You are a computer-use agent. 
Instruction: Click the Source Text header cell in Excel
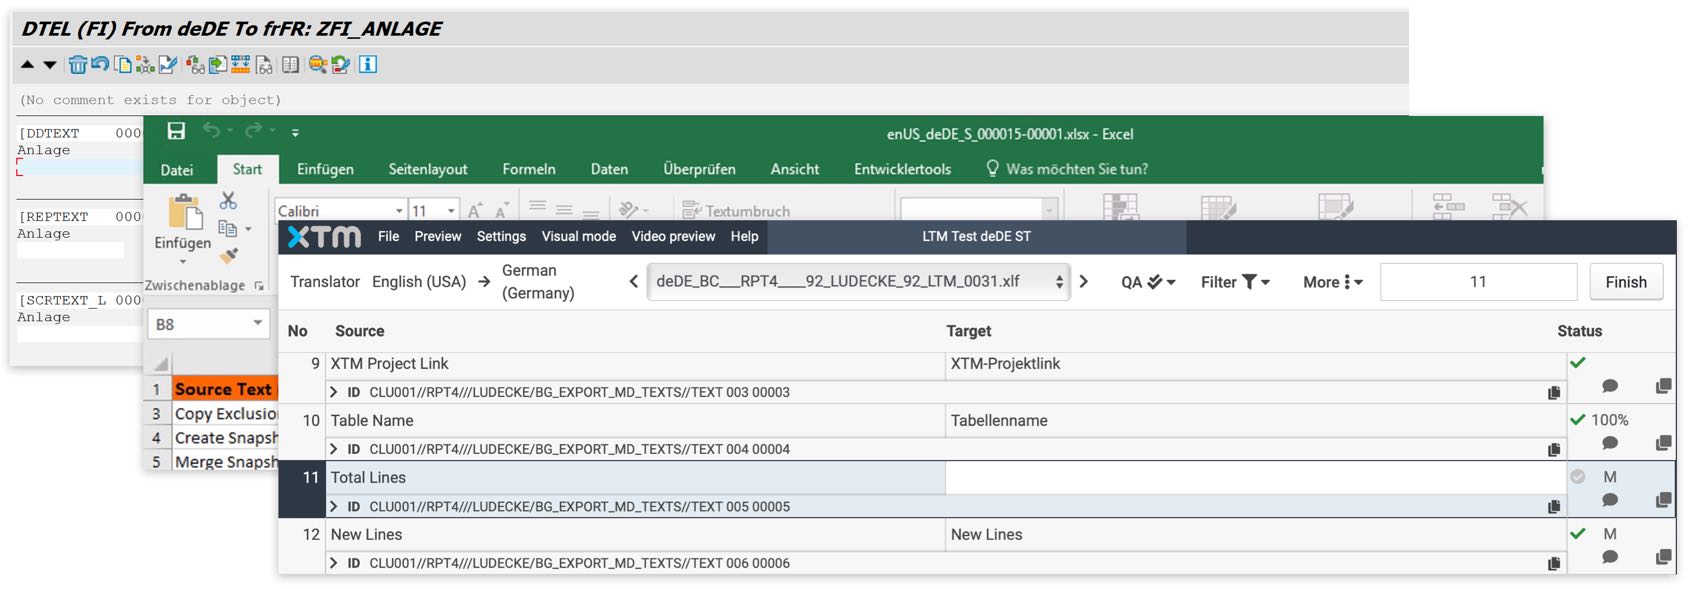tap(224, 389)
